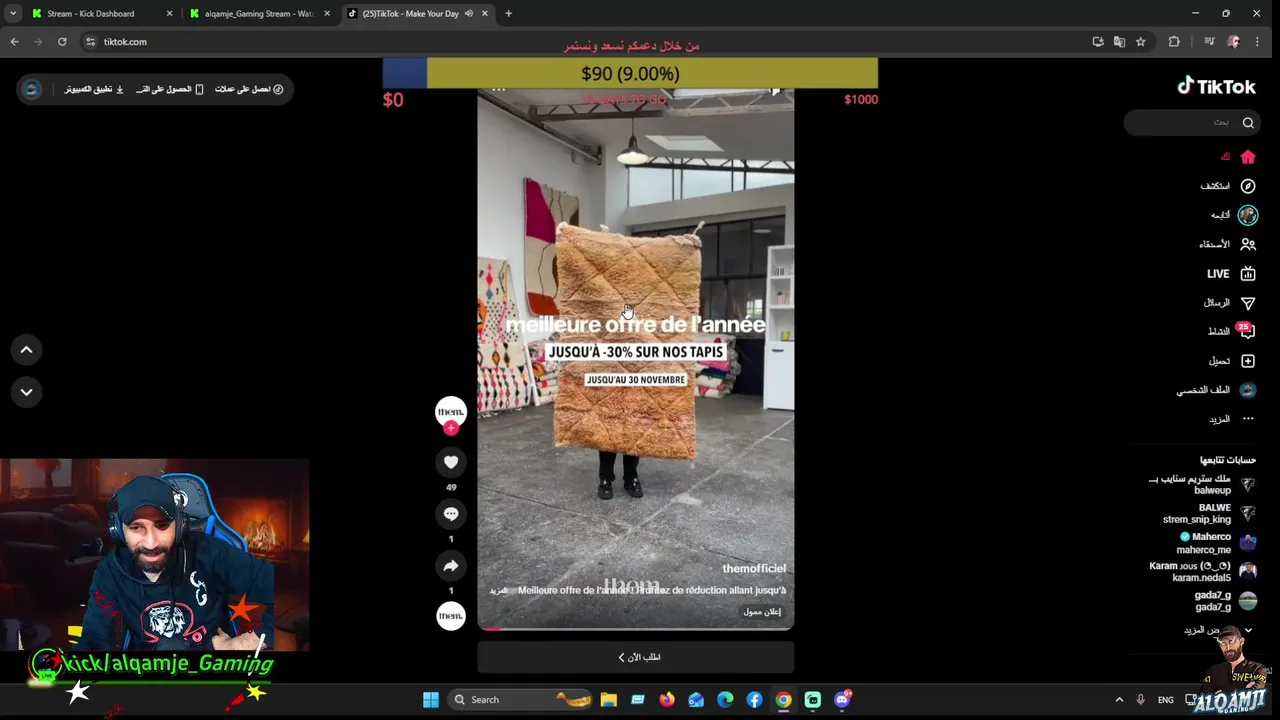1280x720 pixels.
Task: Click the Get Coins button in top pill
Action: tap(249, 89)
